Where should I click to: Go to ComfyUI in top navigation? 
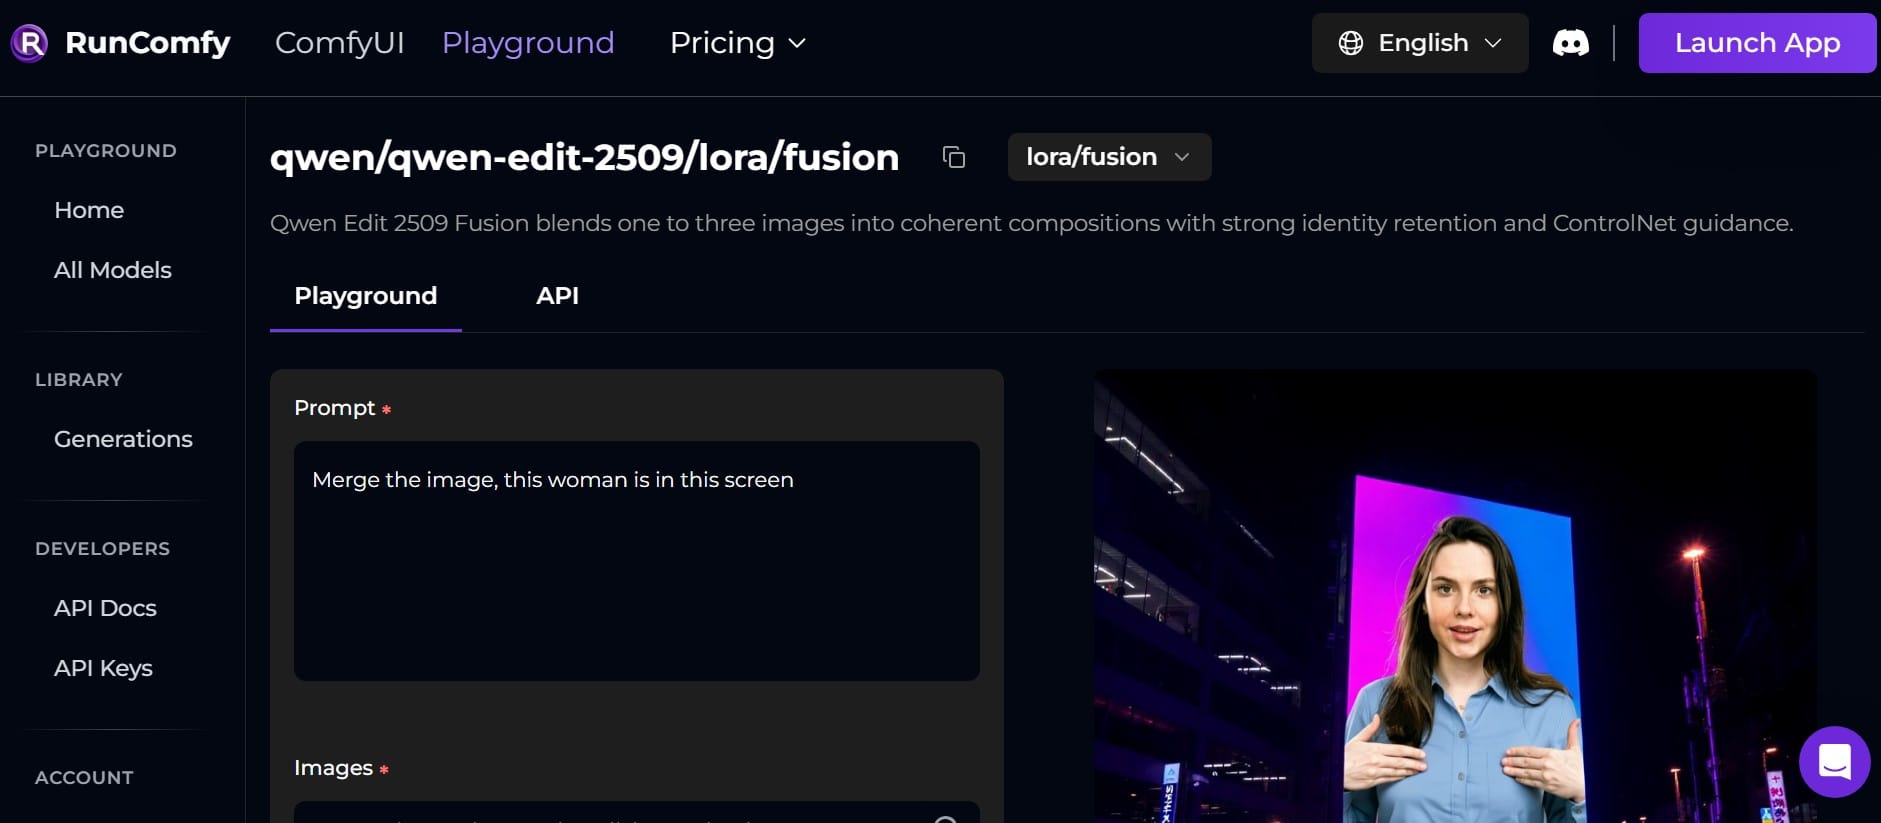click(339, 43)
